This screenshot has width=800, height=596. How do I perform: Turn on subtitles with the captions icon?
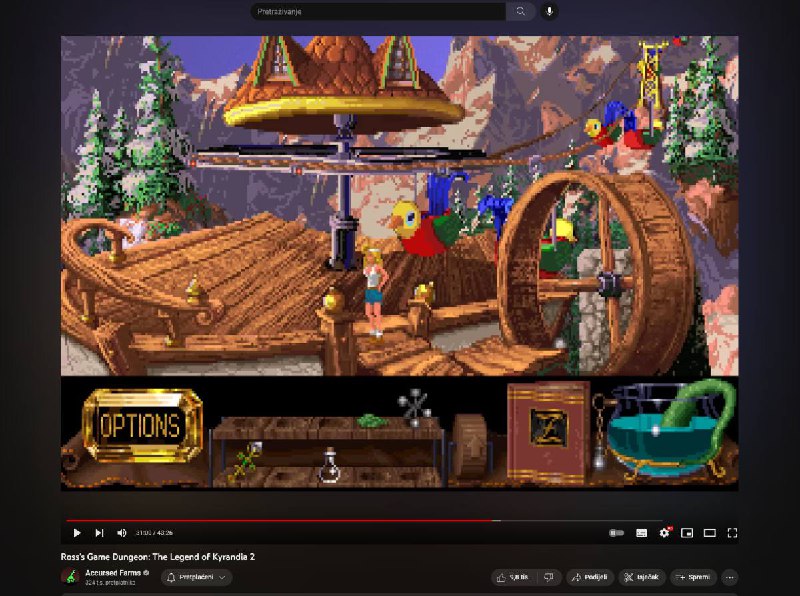click(641, 533)
